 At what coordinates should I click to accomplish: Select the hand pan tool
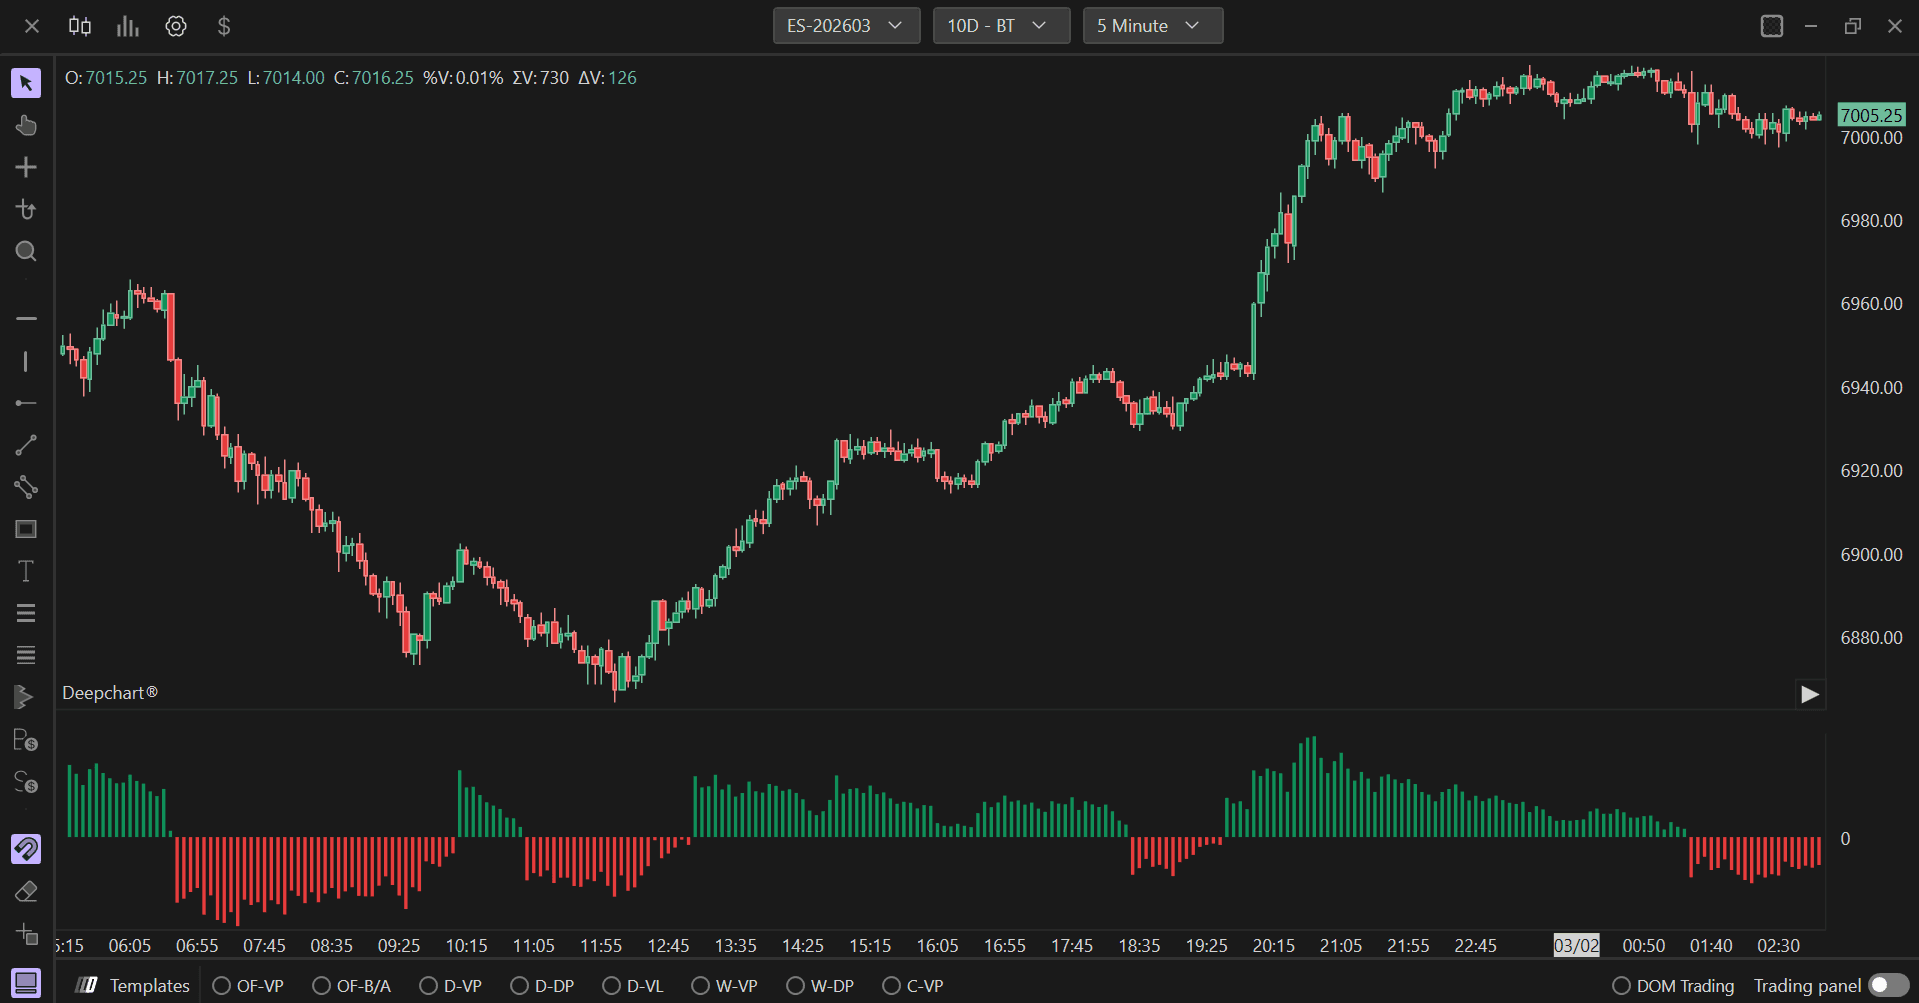tap(26, 125)
